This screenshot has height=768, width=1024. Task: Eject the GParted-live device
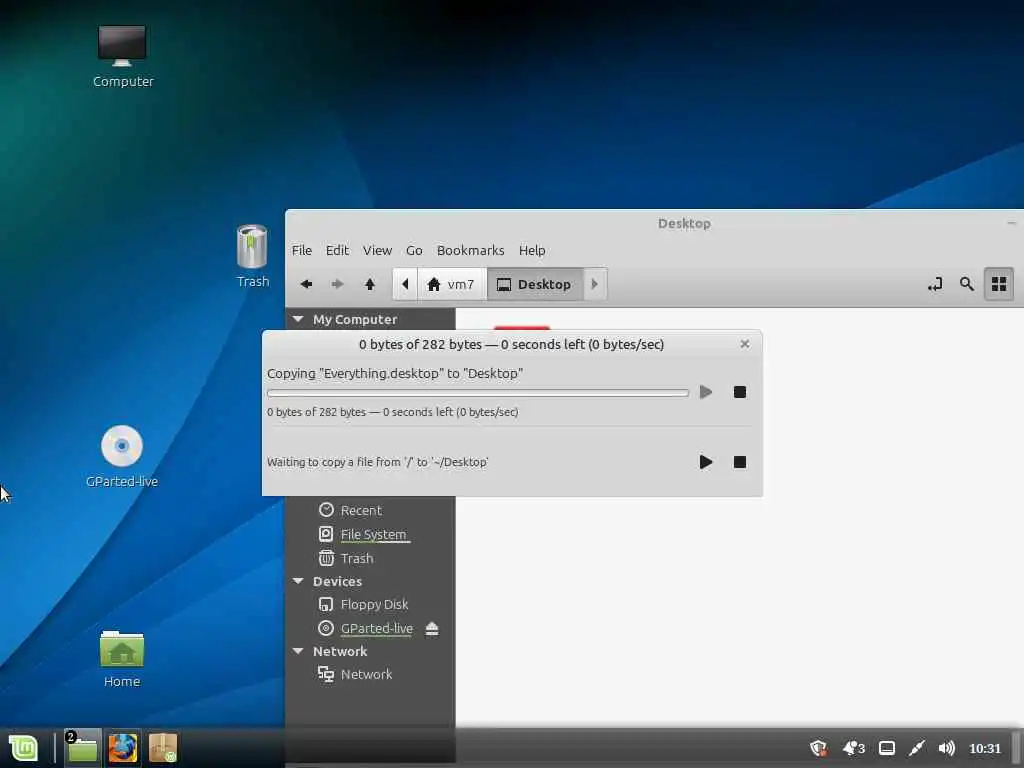(432, 628)
